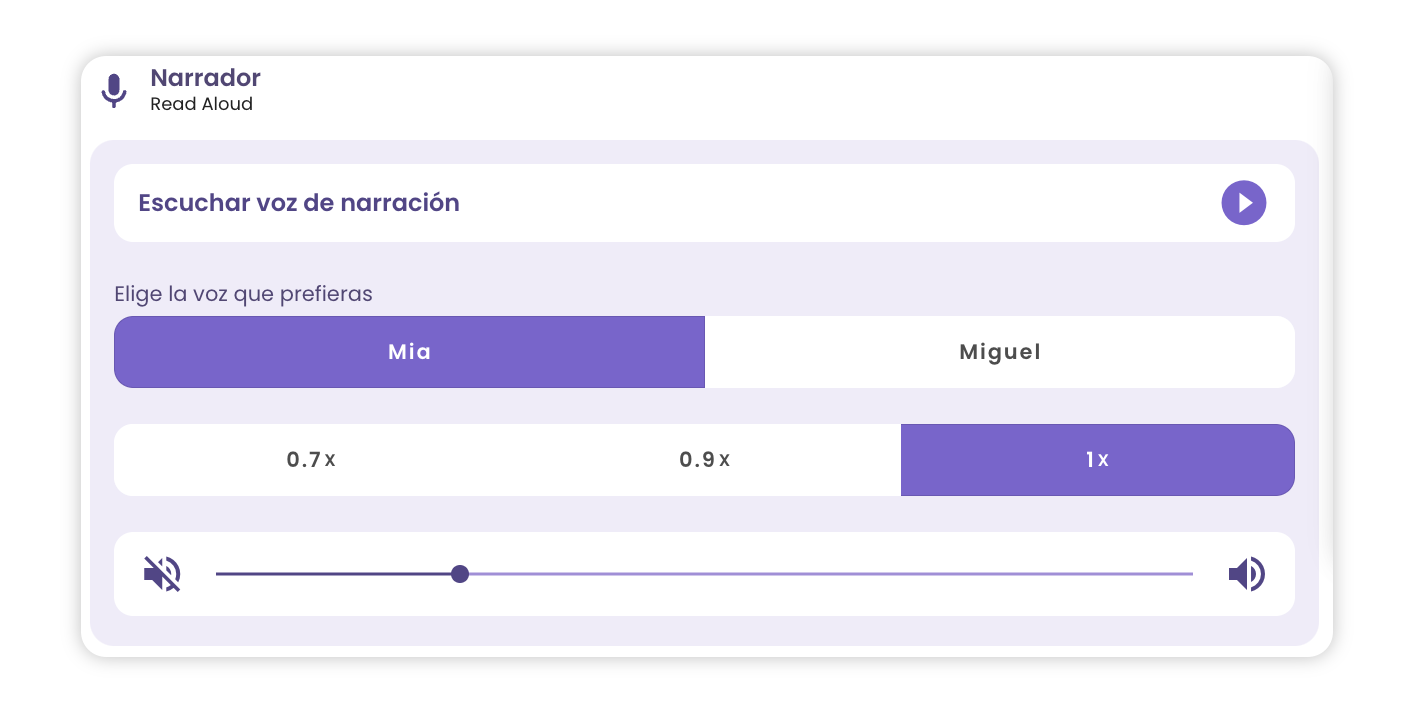Image resolution: width=1414 pixels, height=710 pixels.
Task: Click the x in 0.9x speed label
Action: (x=725, y=461)
